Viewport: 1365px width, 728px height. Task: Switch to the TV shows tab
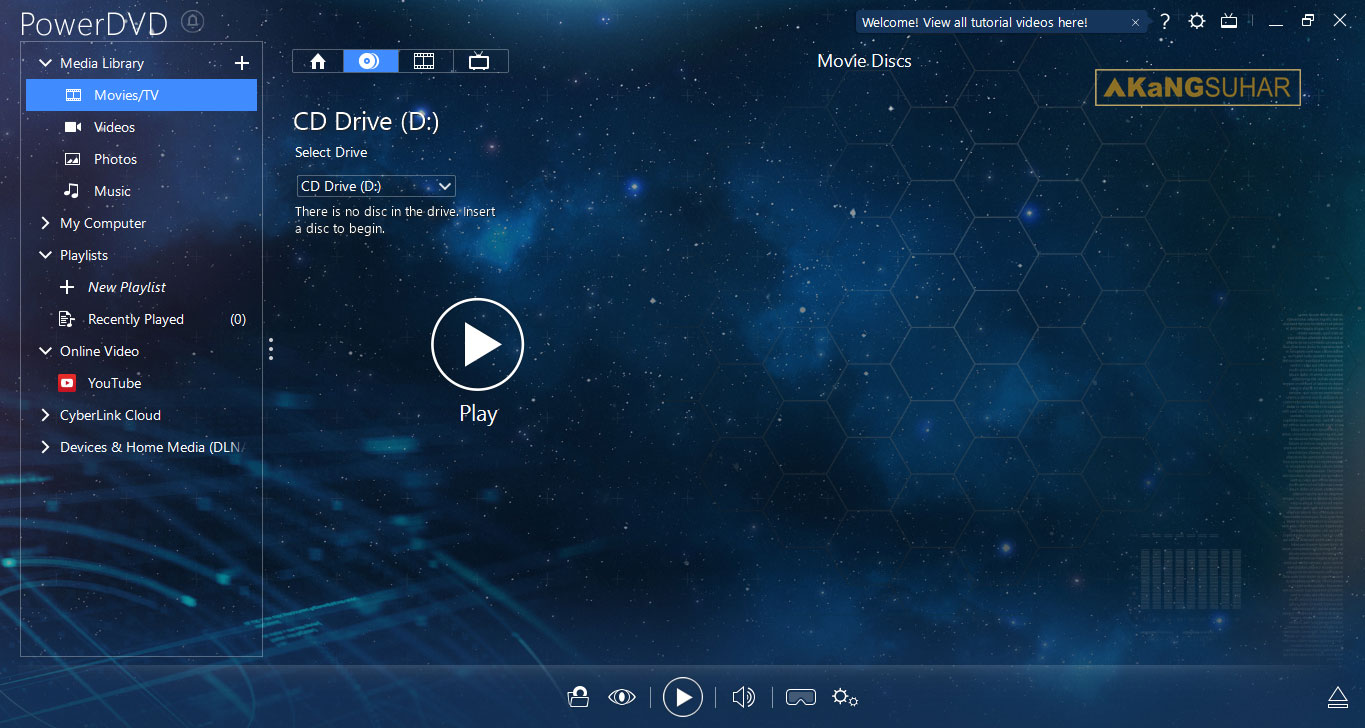[x=480, y=61]
